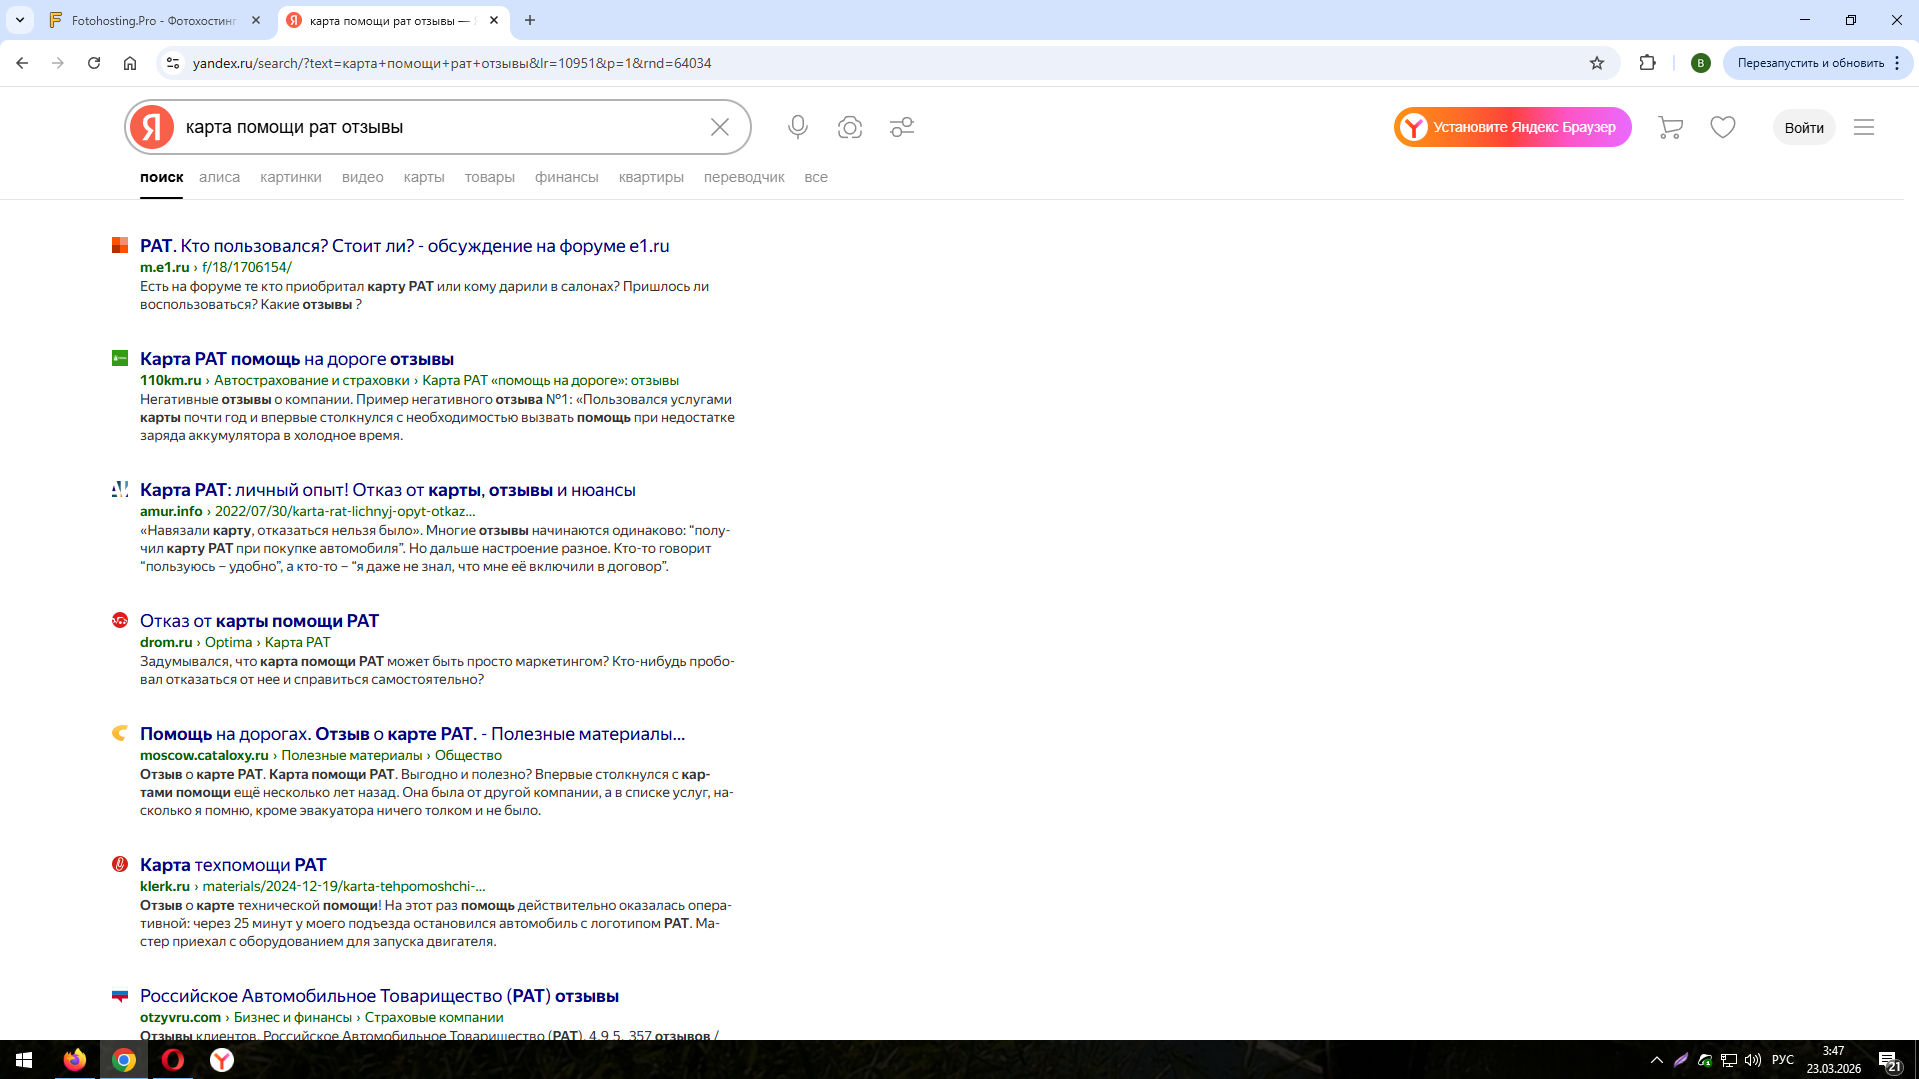The image size is (1919, 1079).
Task: Open the Chrome three-dot menu
Action: point(1897,63)
